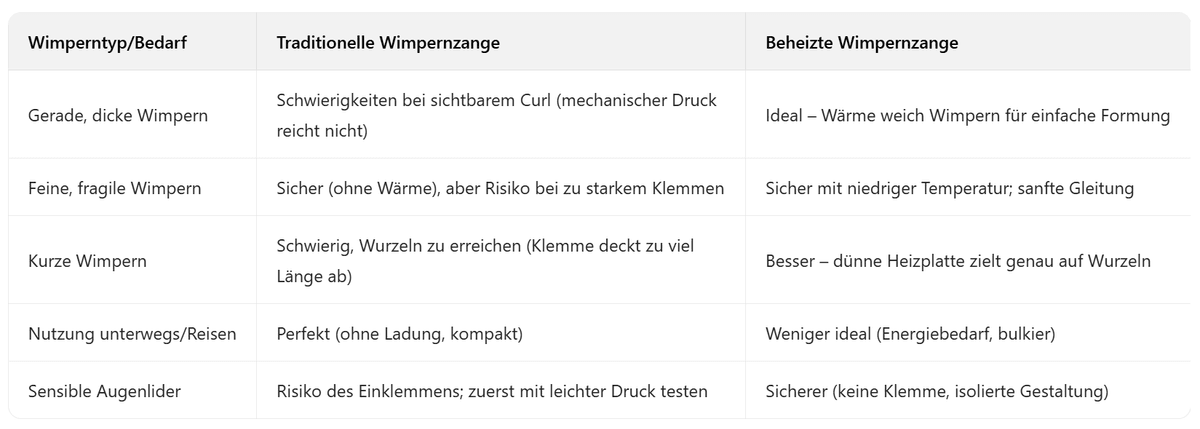Select the 'Perfekt (ohne Ladung, kompakt)' cell
This screenshot has width=1200, height=429.
[x=400, y=333]
